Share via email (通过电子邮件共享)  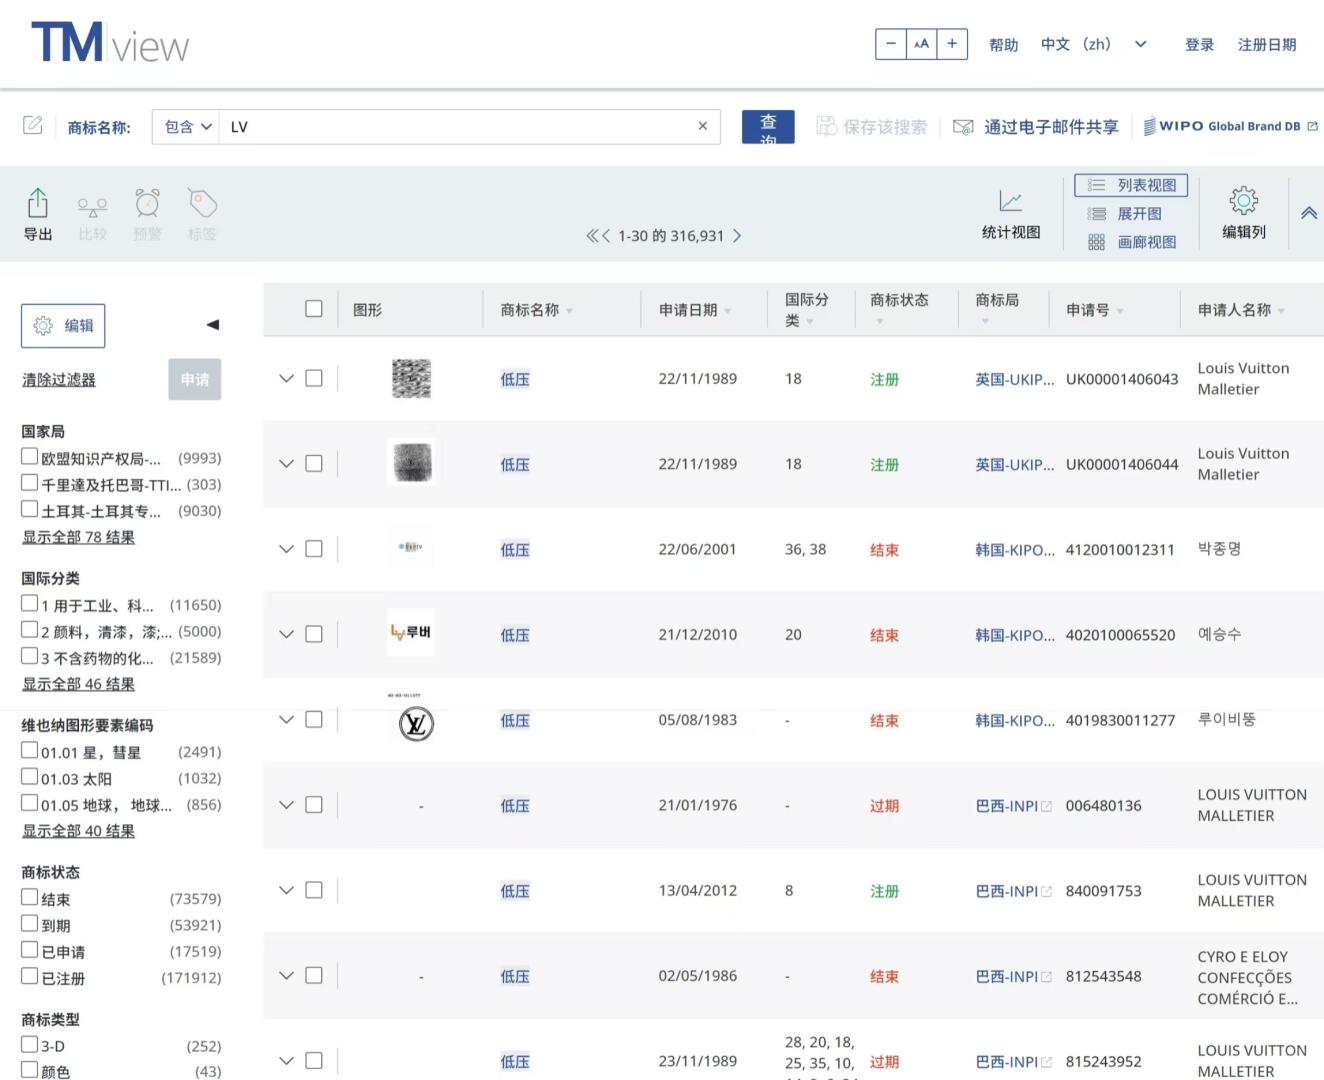click(x=1036, y=127)
